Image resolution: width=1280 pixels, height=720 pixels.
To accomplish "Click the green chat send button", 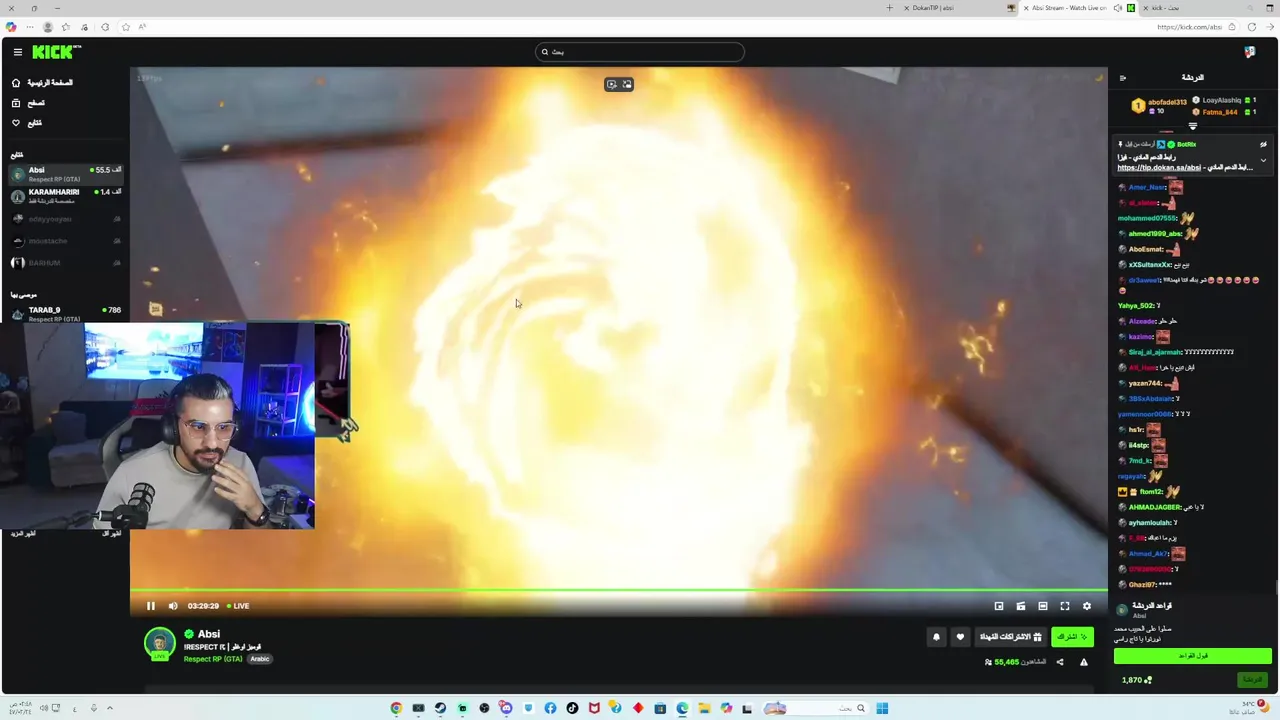I will [x=1252, y=680].
